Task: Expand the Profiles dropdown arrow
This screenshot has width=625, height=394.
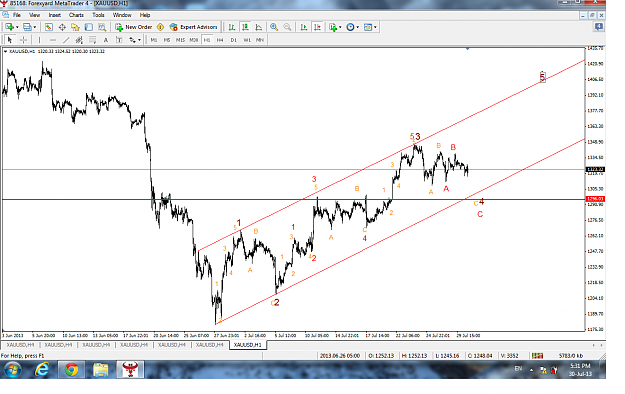Action: (35, 27)
